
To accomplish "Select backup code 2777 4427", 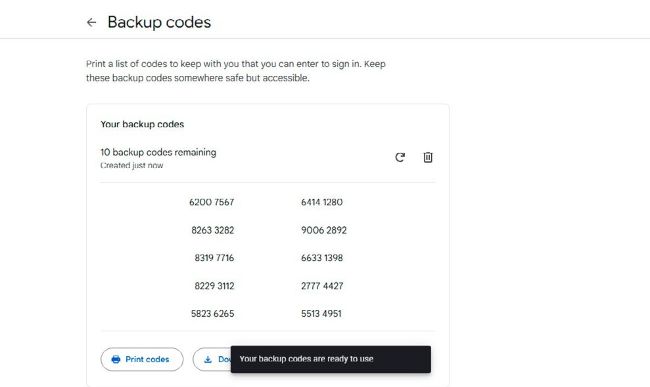I will 322,286.
